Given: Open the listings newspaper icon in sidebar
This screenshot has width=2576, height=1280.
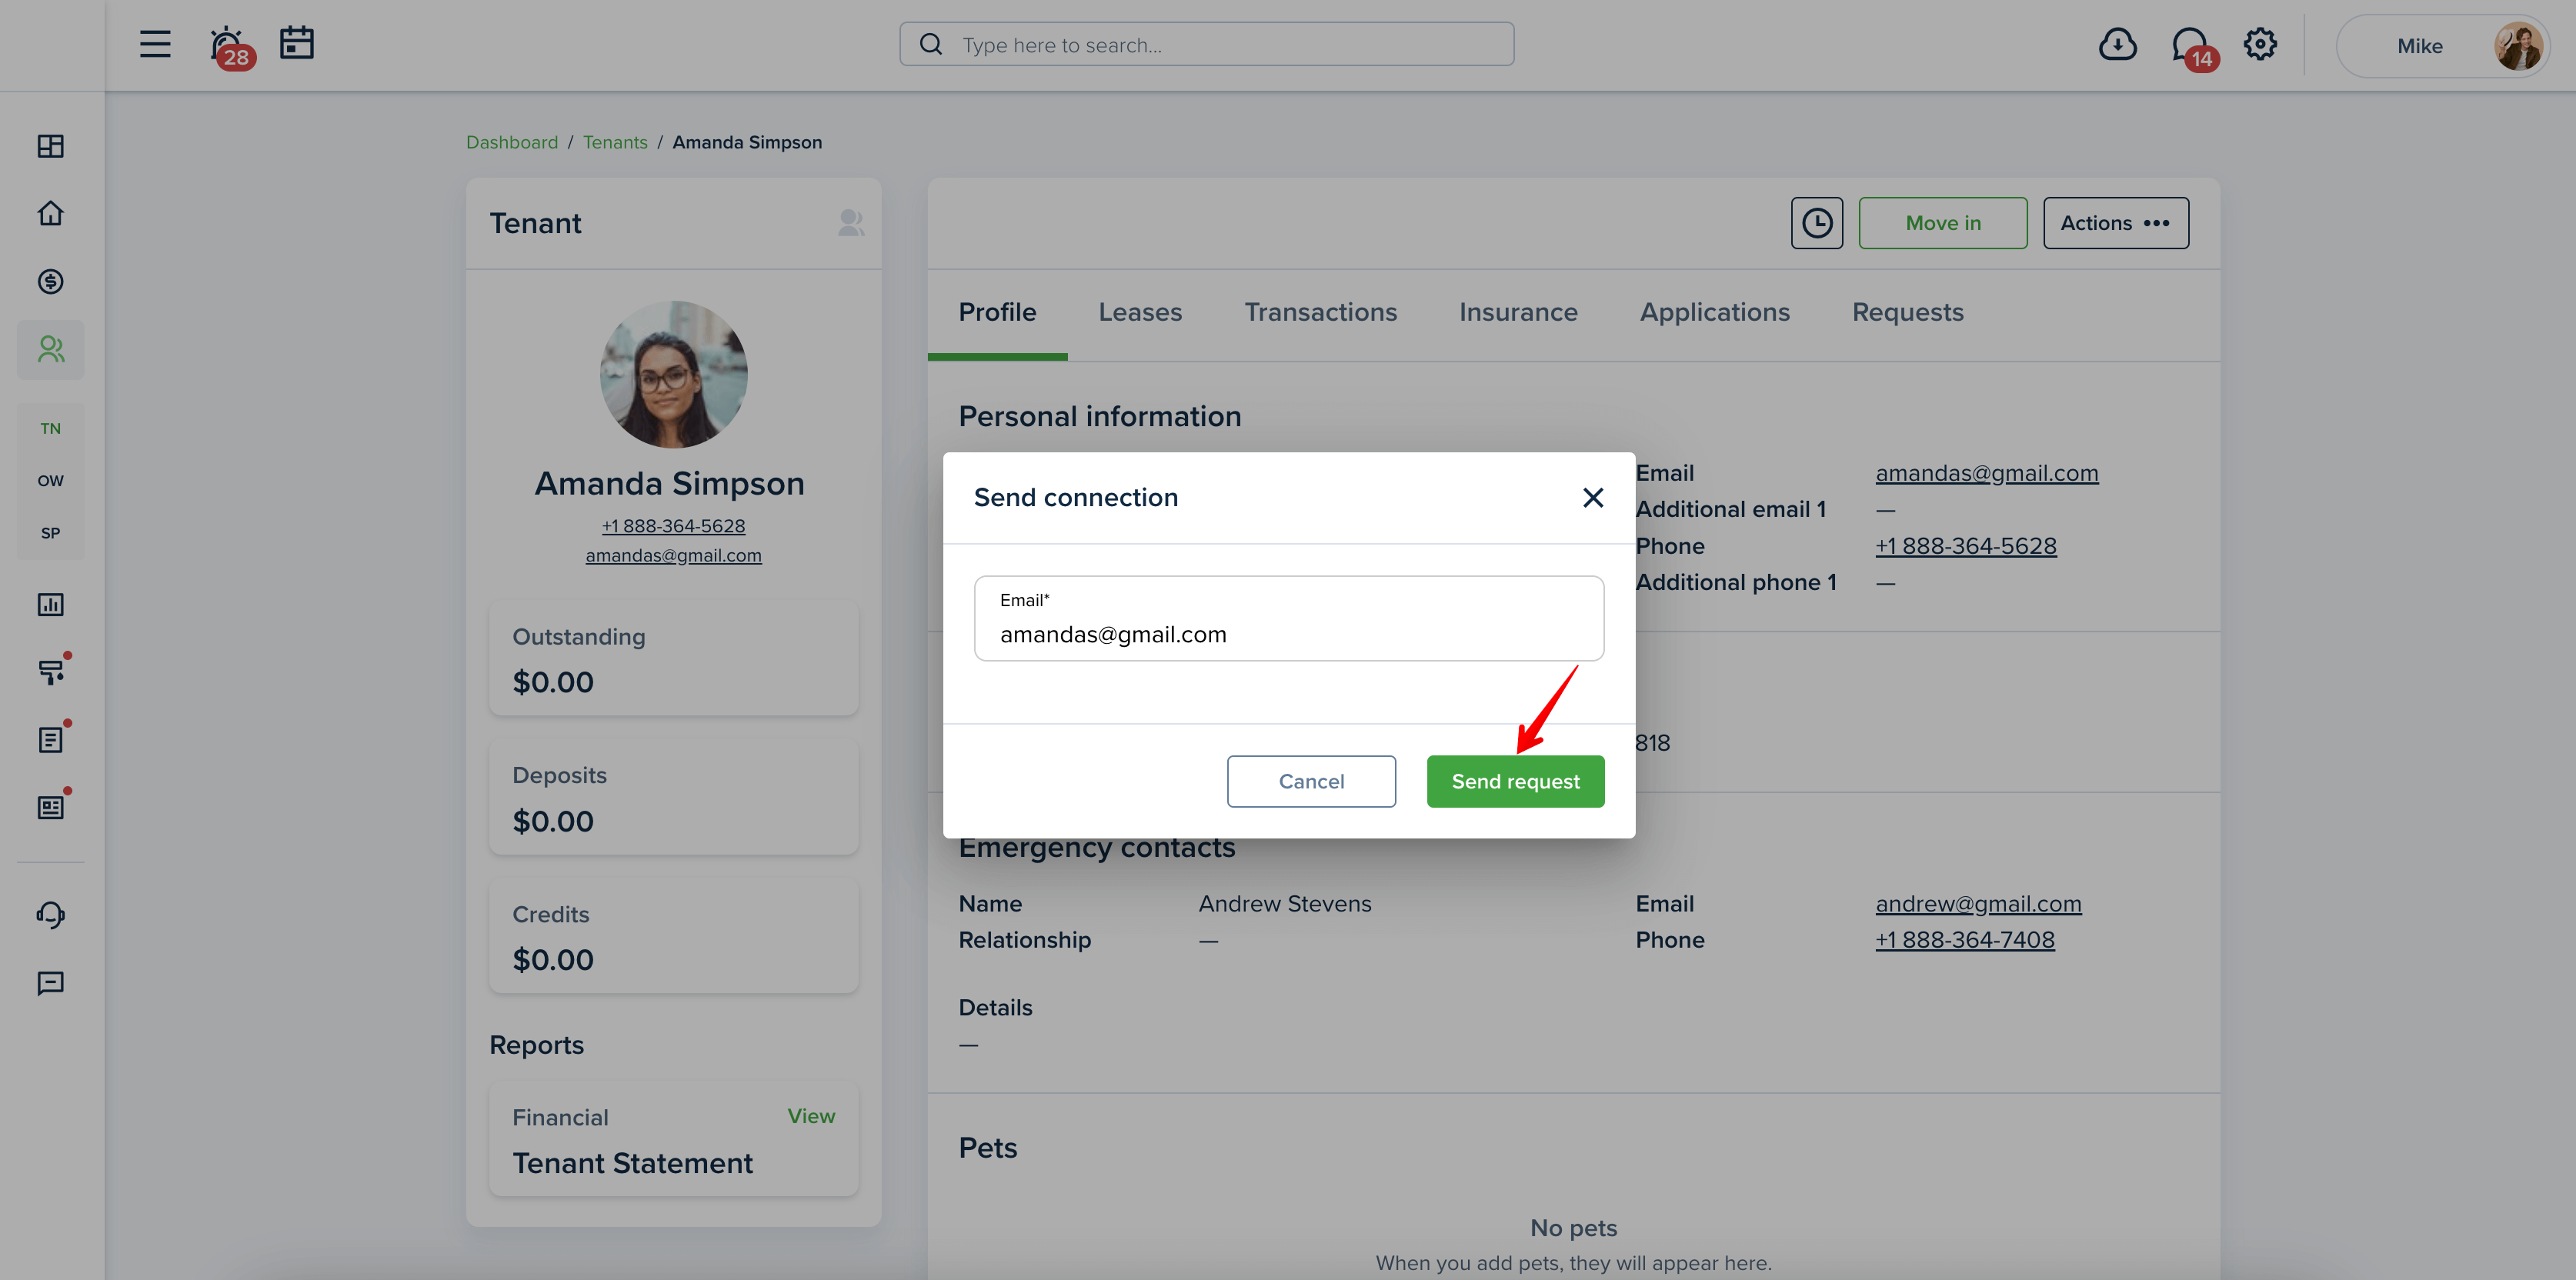Looking at the screenshot, I should (x=52, y=806).
